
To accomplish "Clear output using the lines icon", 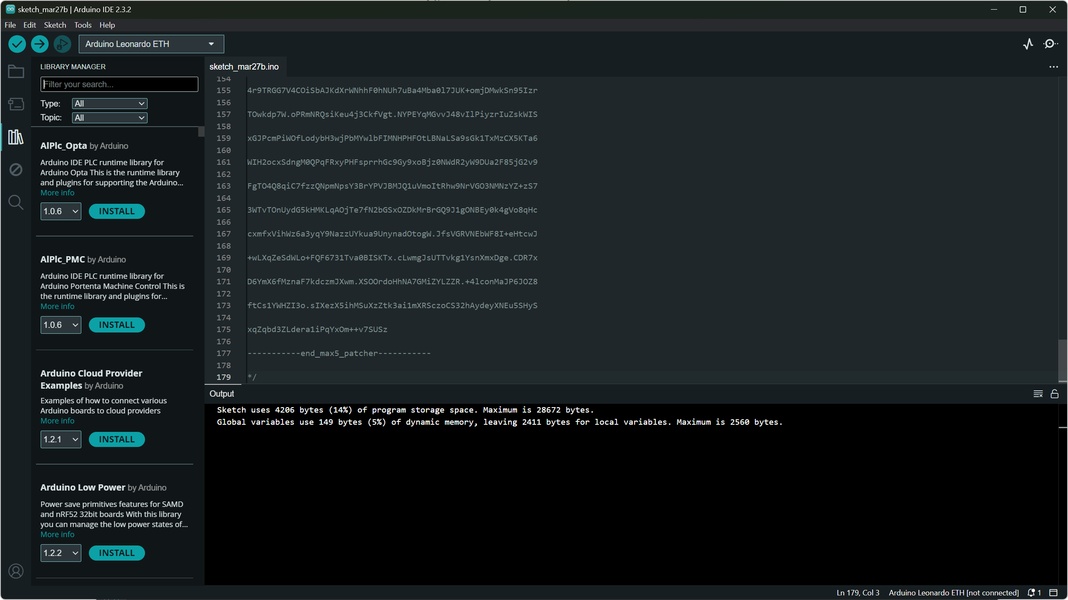I will pyautogui.click(x=1038, y=394).
